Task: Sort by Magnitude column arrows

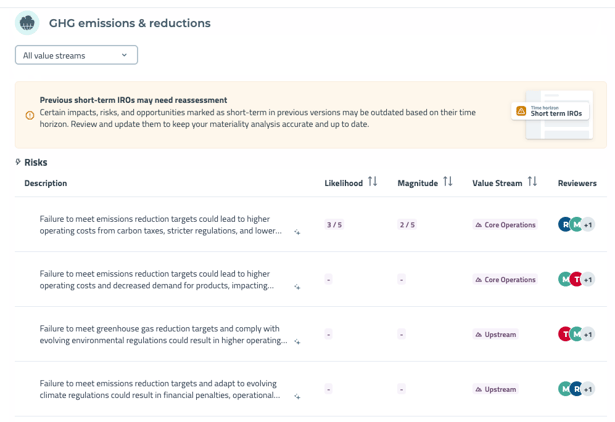Action: 448,182
